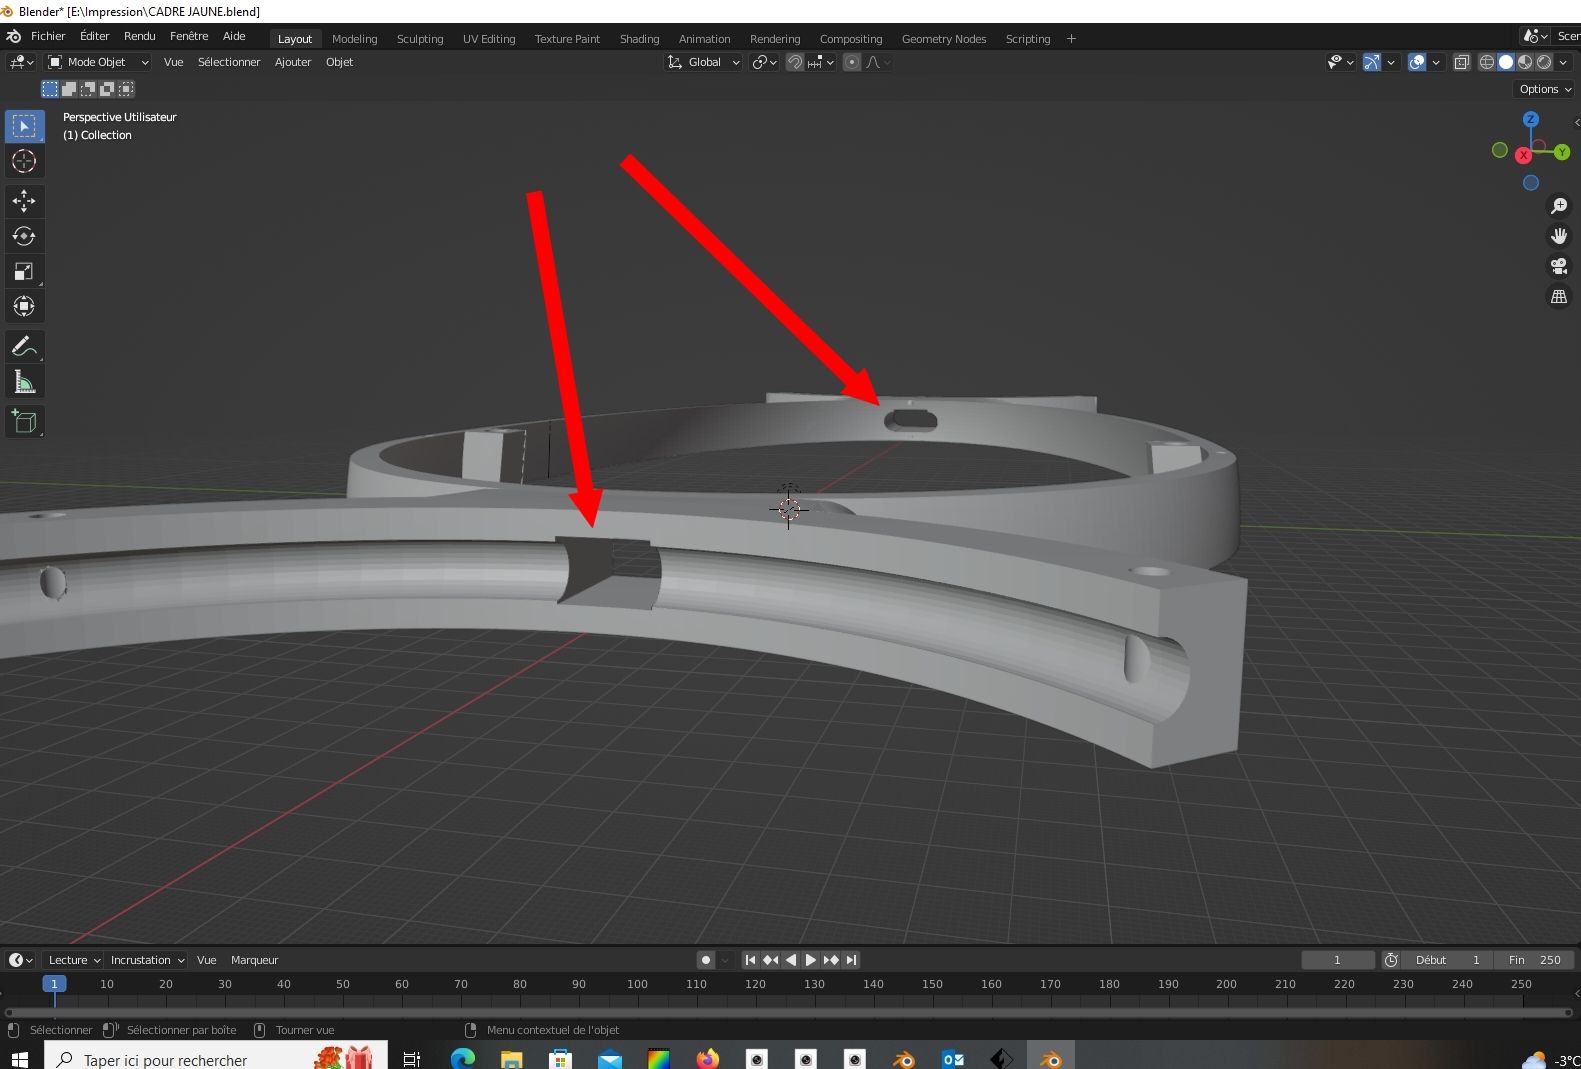Toggle X-ray display mode
The width and height of the screenshot is (1581, 1069).
1461,62
